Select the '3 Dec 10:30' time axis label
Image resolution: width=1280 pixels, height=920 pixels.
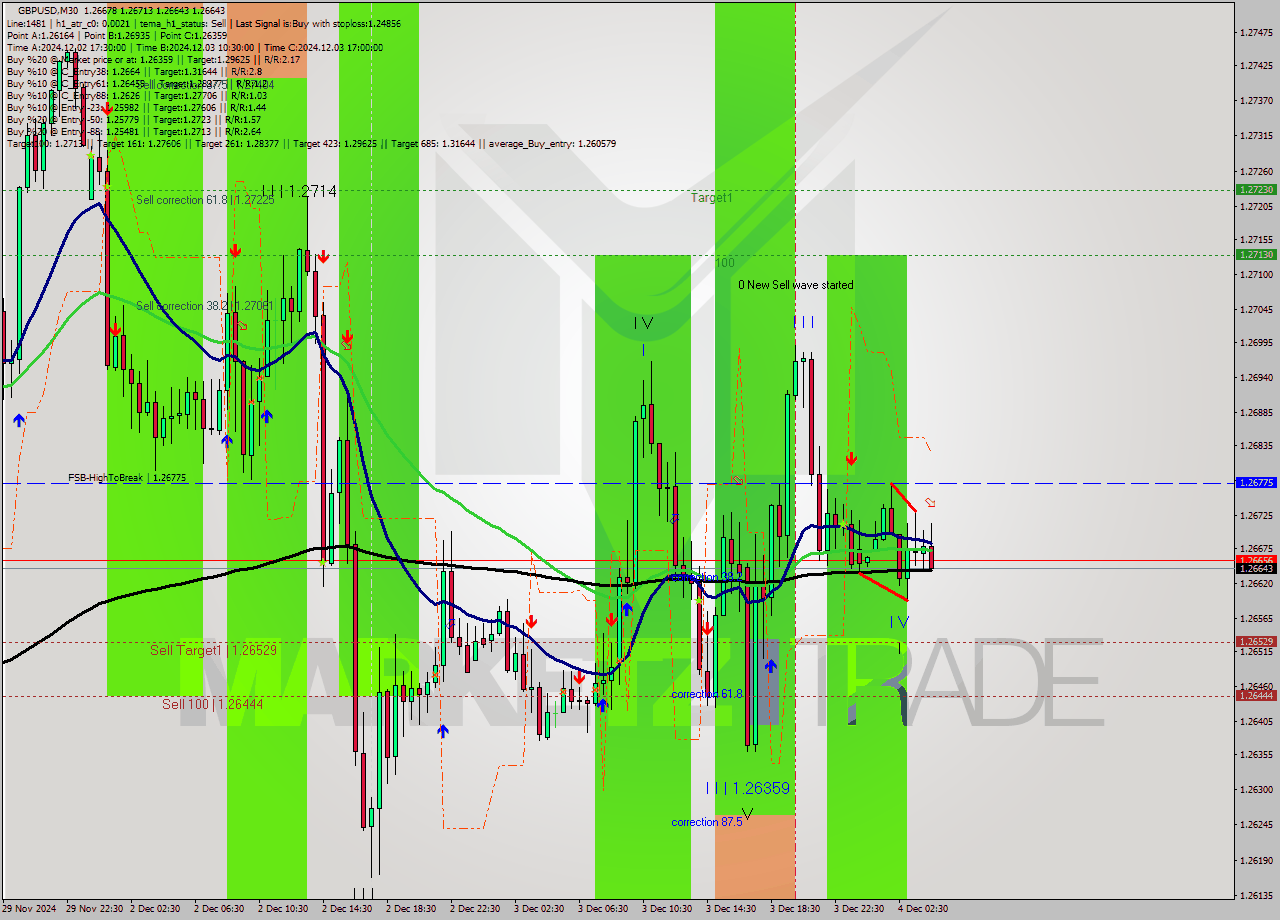coord(667,909)
